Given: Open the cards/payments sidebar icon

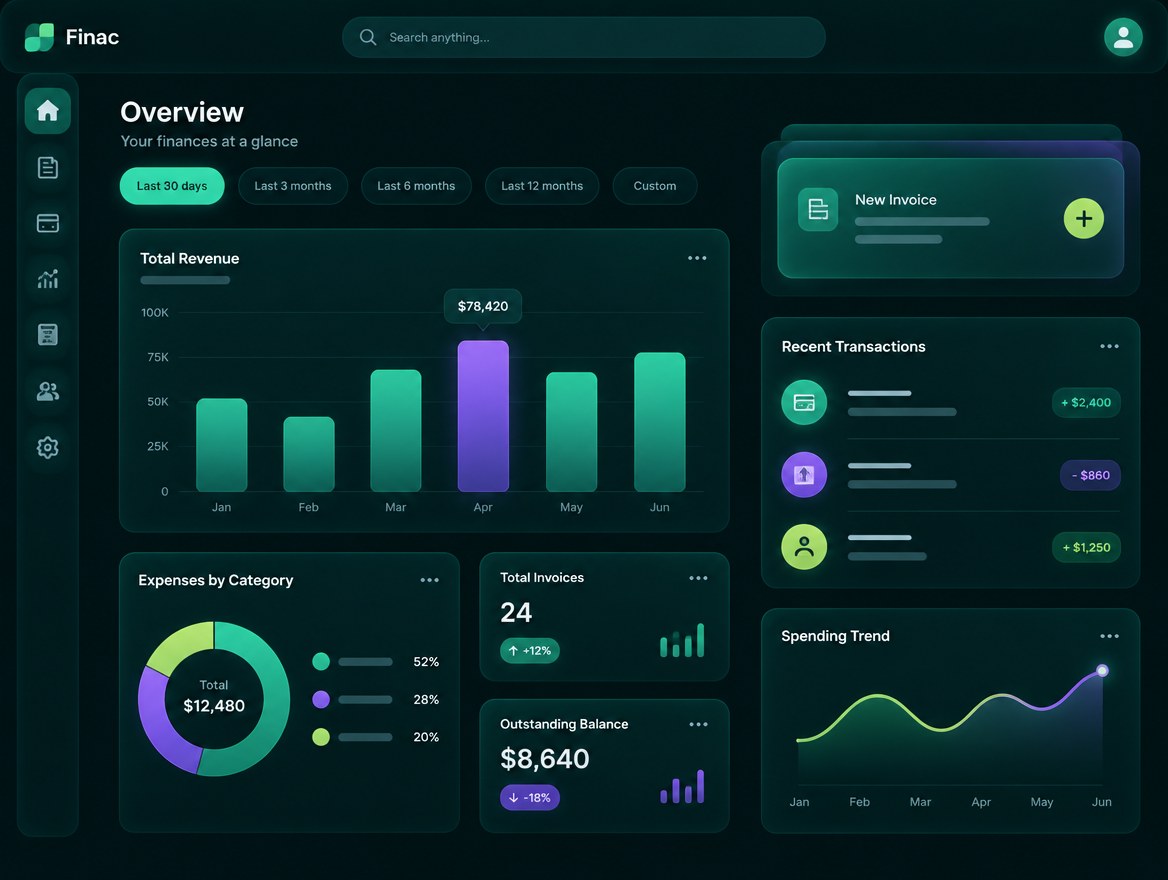Looking at the screenshot, I should tap(48, 223).
